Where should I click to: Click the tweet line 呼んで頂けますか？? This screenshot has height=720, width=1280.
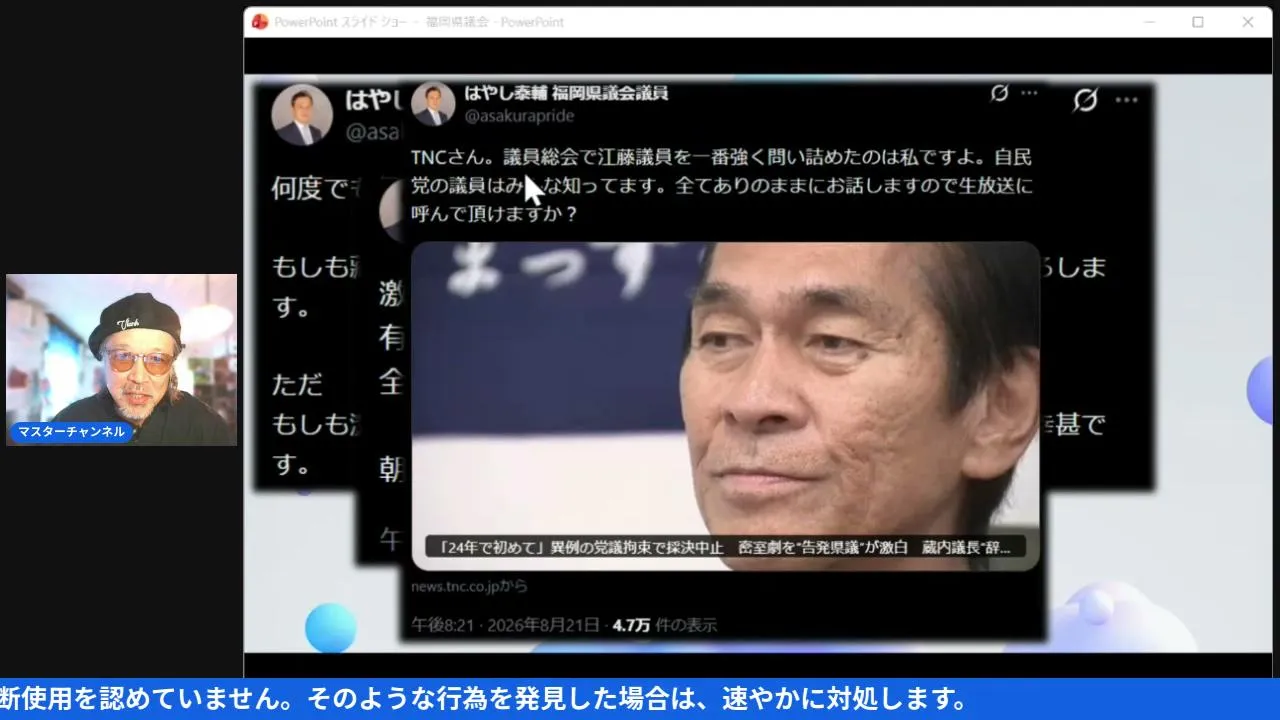(x=495, y=213)
